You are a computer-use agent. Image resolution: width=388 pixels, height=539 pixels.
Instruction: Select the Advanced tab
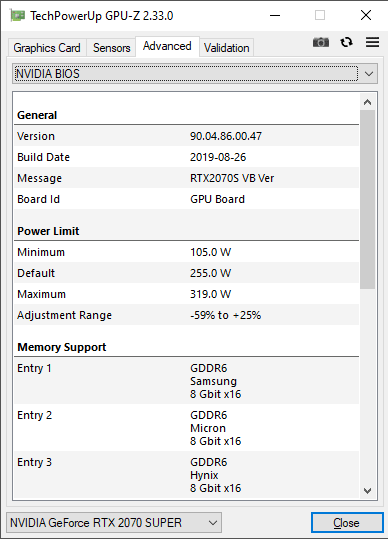click(167, 46)
